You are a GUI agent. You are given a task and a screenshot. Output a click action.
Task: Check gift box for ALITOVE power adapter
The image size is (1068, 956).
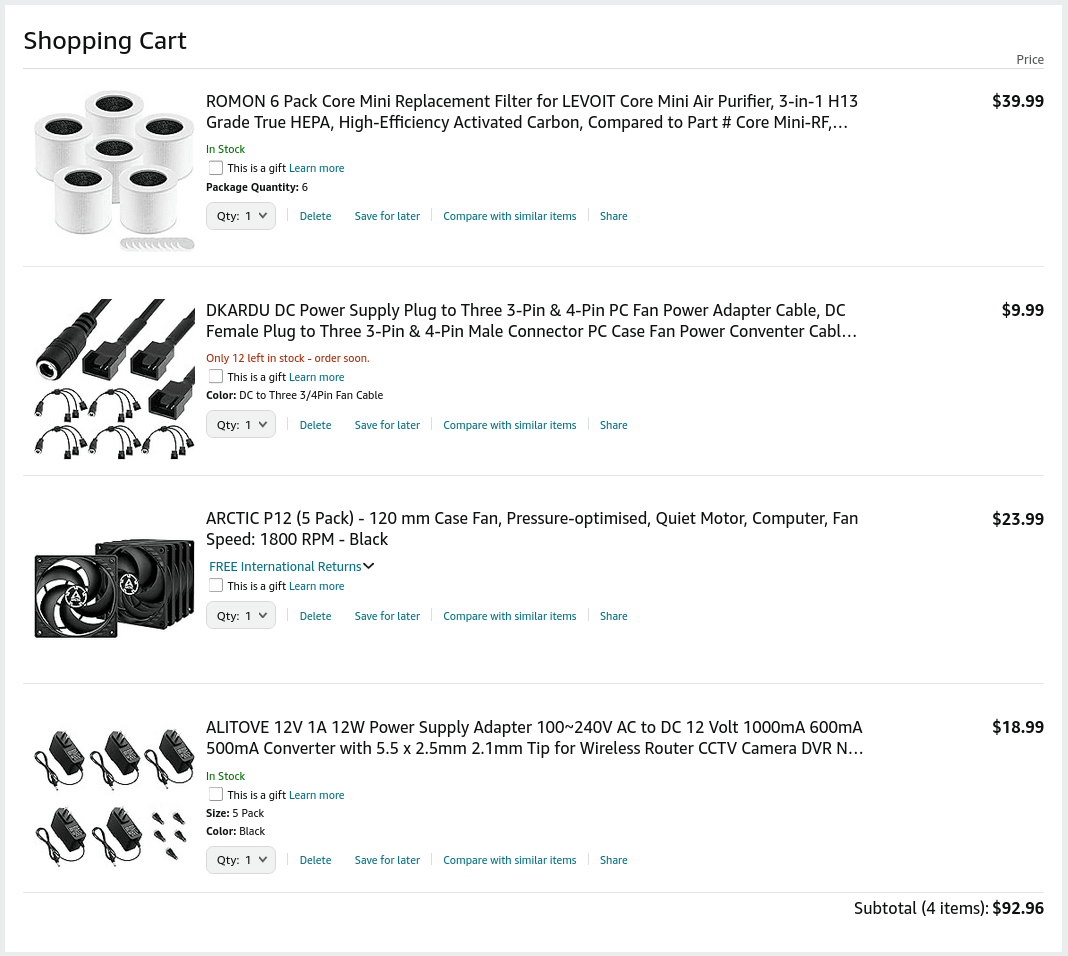(216, 795)
